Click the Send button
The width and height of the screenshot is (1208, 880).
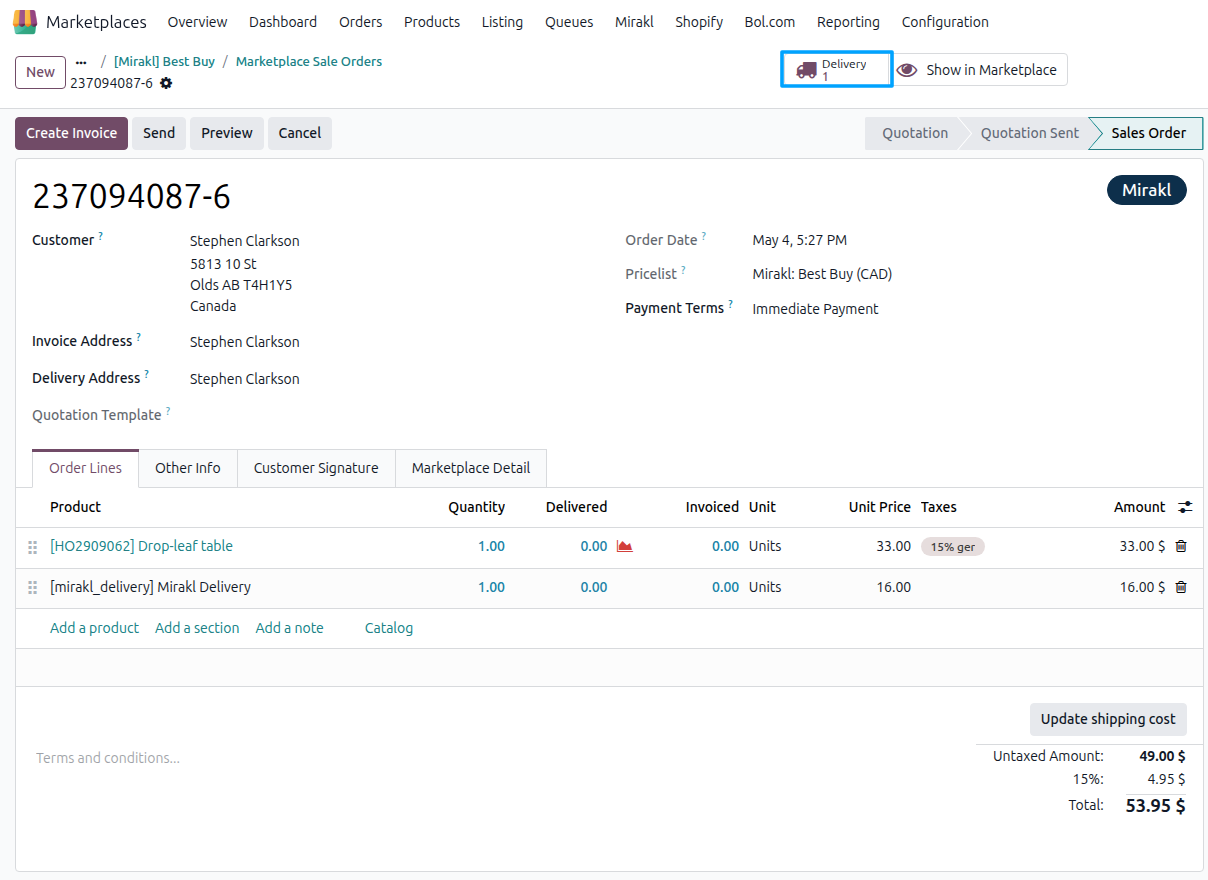coord(159,133)
